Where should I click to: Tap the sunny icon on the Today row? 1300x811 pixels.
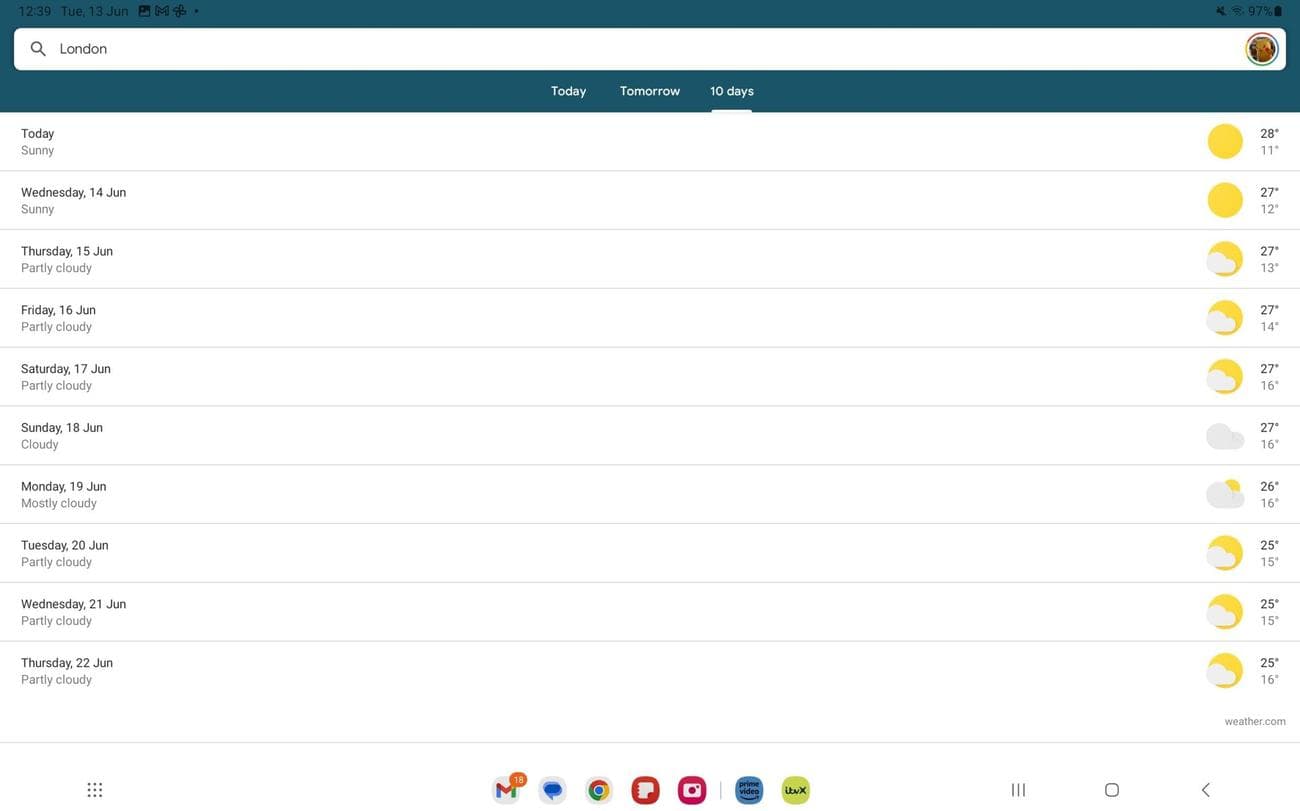coord(1224,140)
